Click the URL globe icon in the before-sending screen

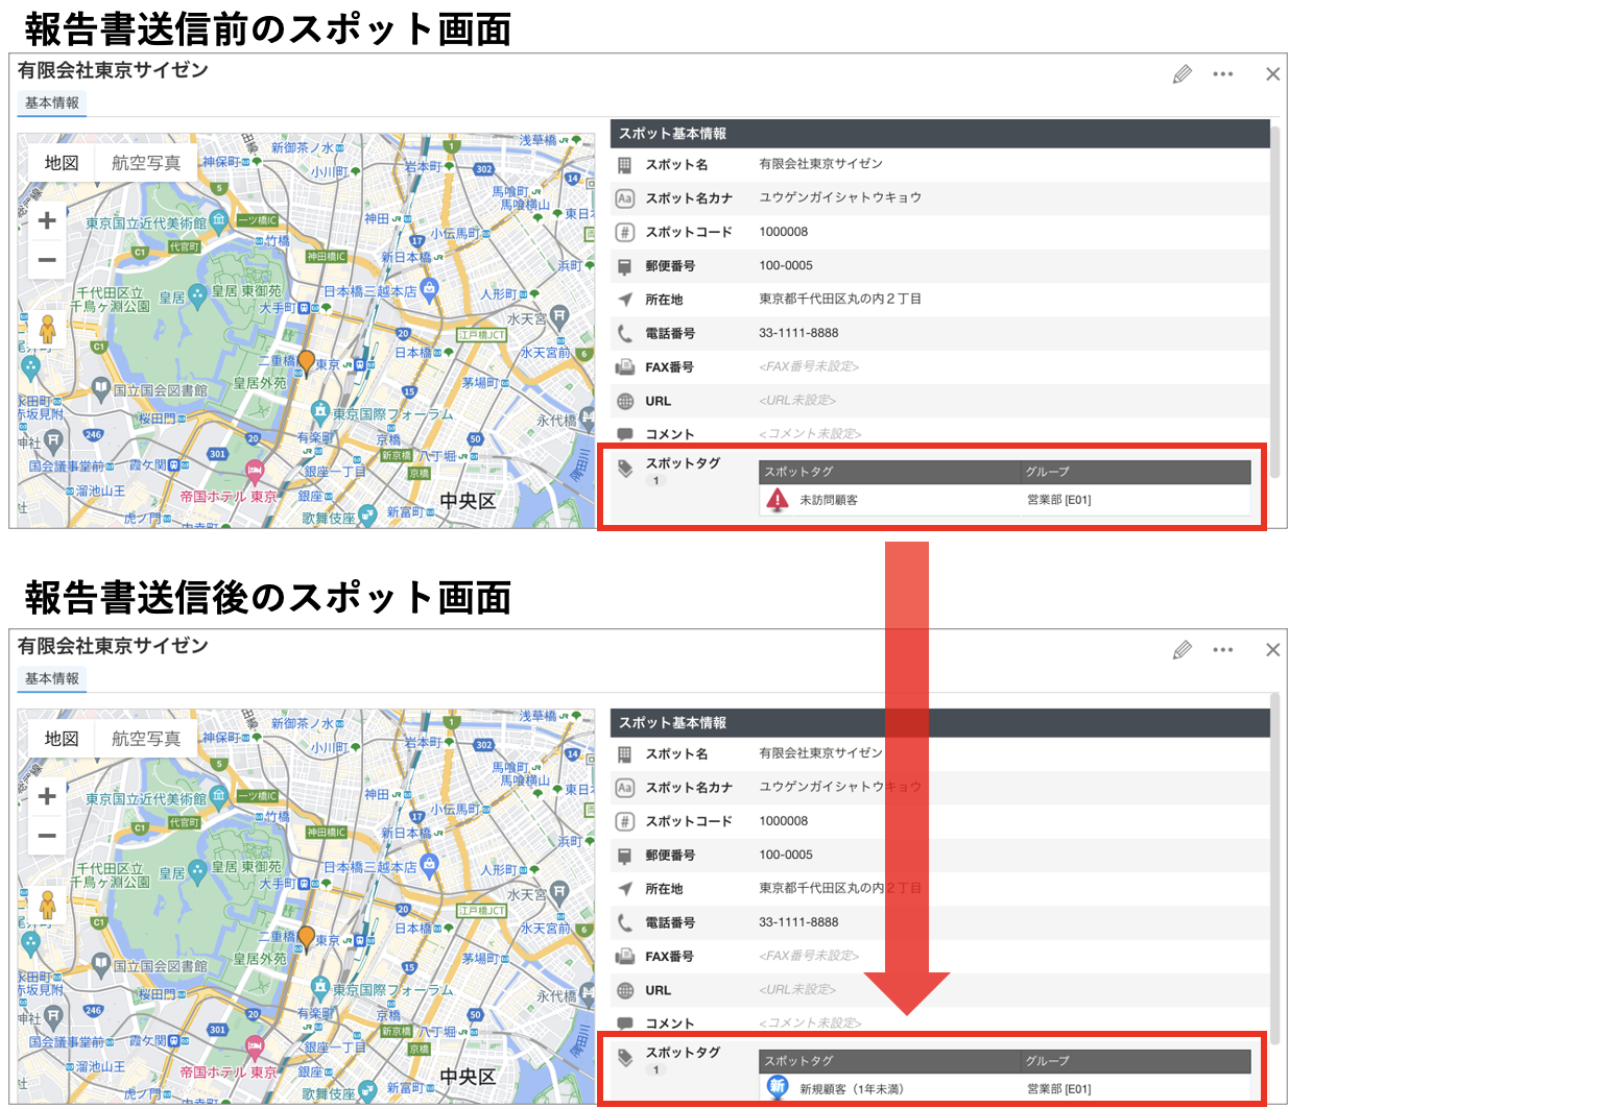[625, 401]
